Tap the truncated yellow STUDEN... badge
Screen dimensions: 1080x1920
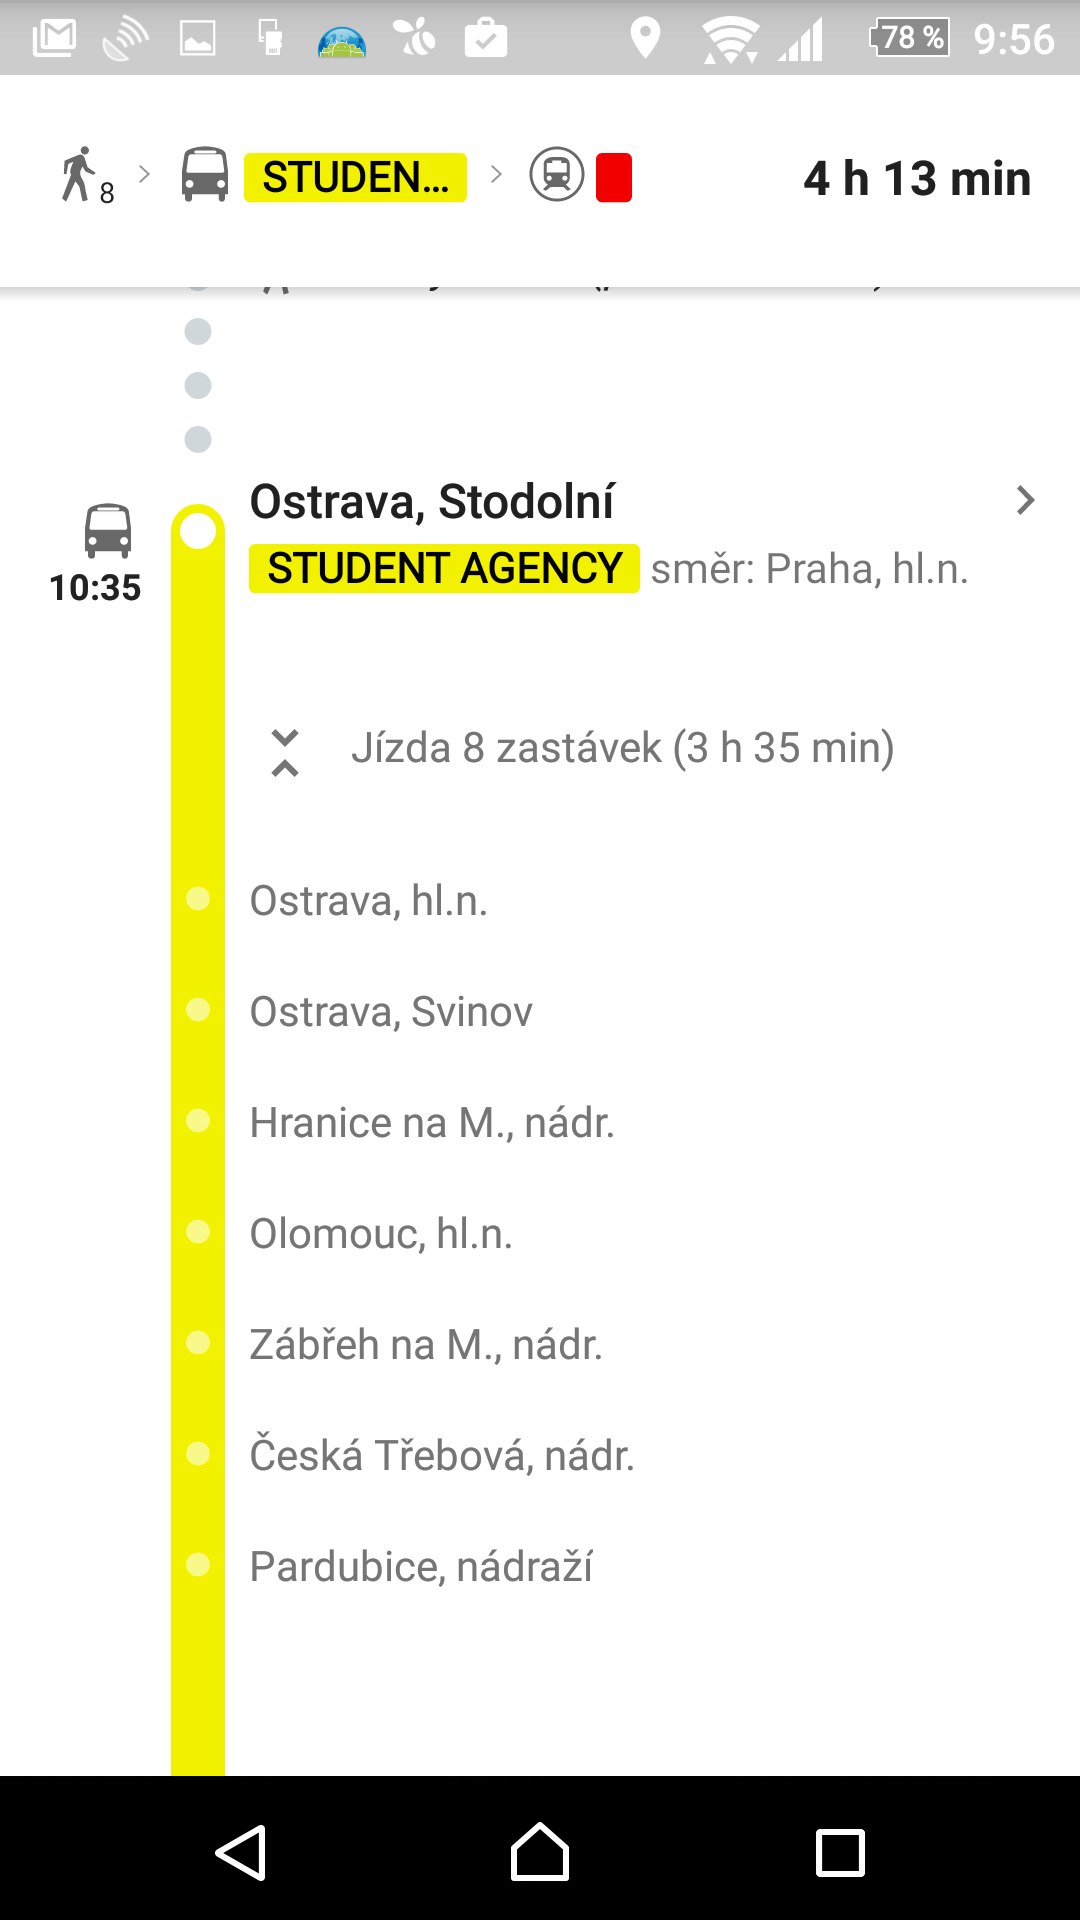pos(355,178)
